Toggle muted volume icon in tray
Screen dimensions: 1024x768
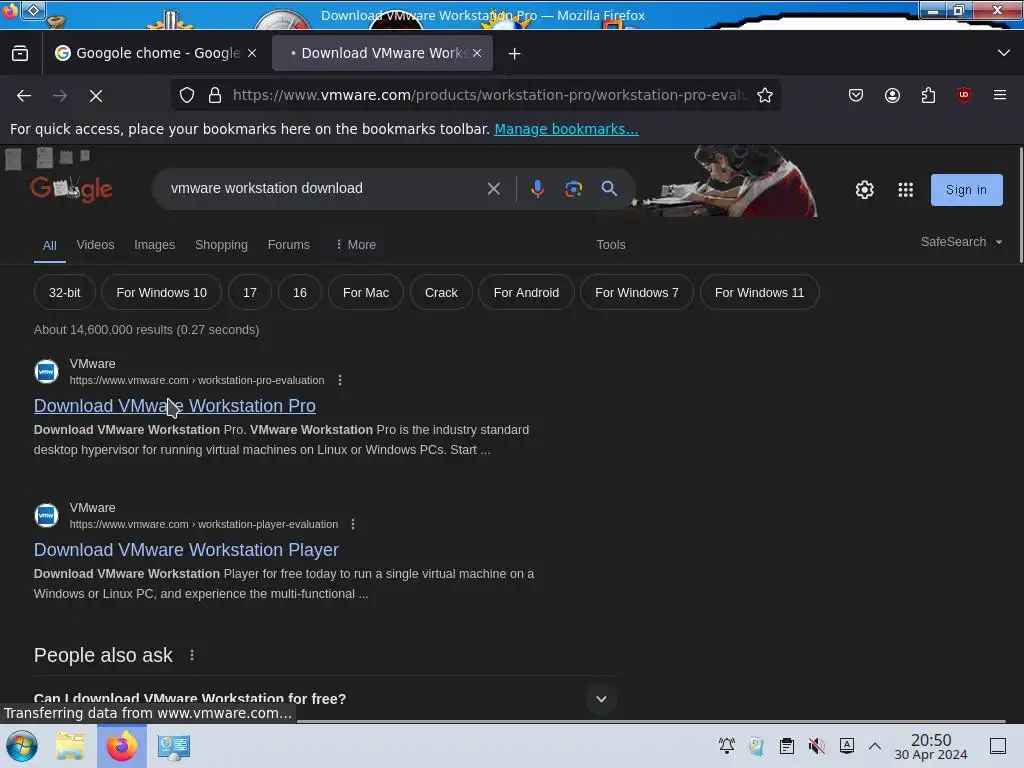[x=816, y=746]
